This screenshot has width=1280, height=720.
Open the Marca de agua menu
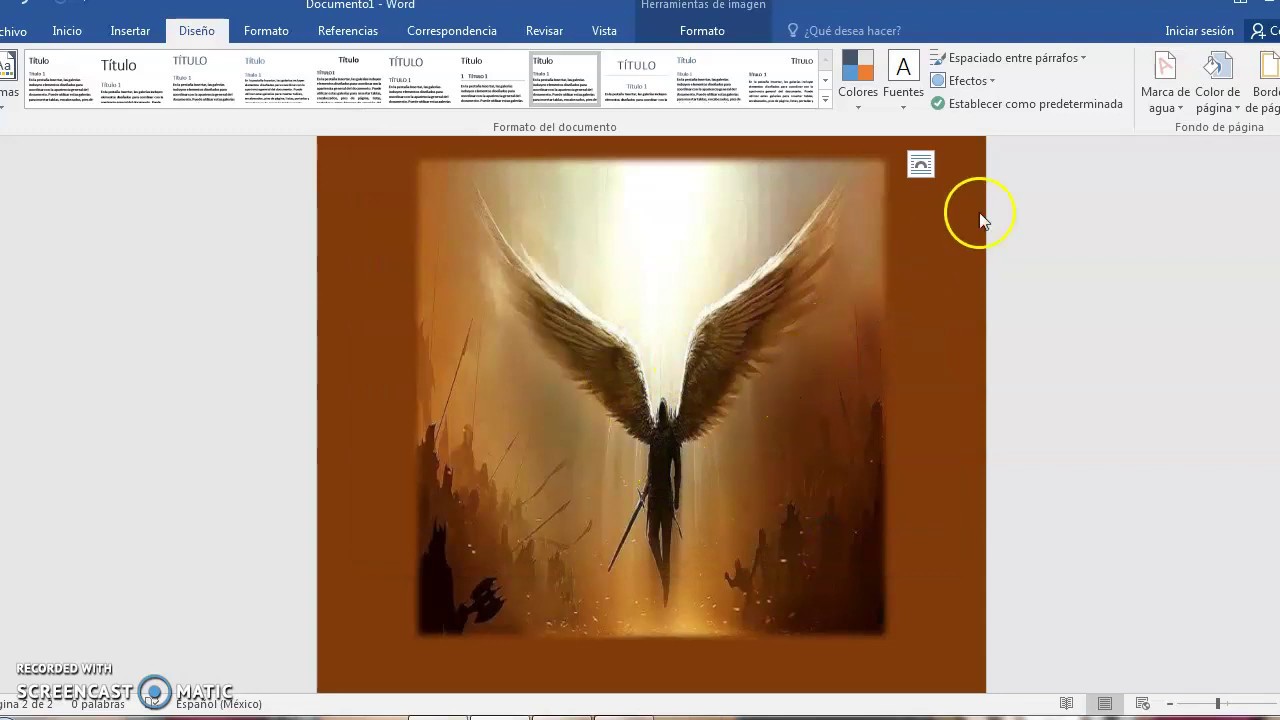click(x=1165, y=83)
